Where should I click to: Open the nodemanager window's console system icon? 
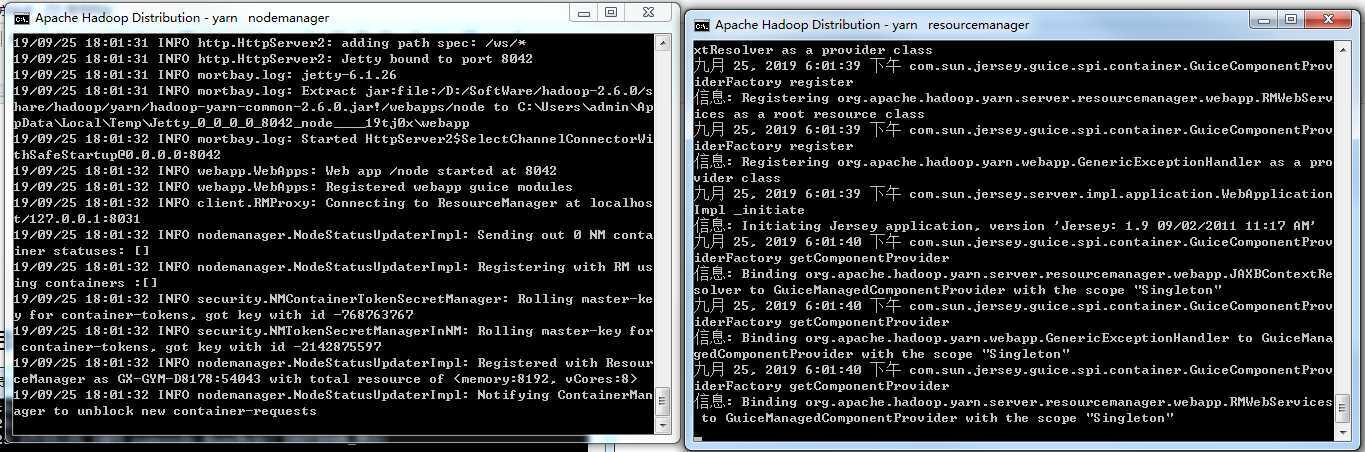[20, 17]
